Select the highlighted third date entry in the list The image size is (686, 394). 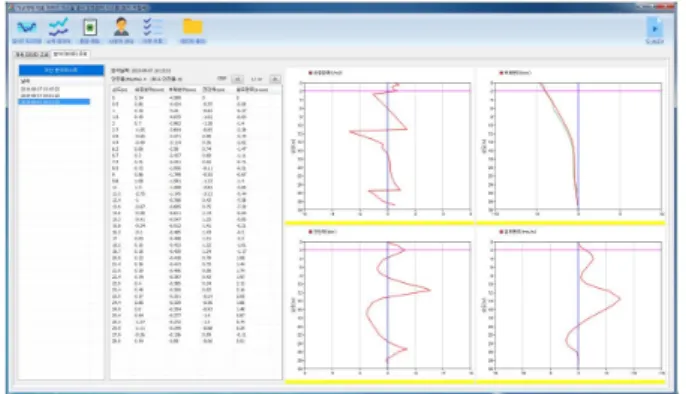point(54,102)
